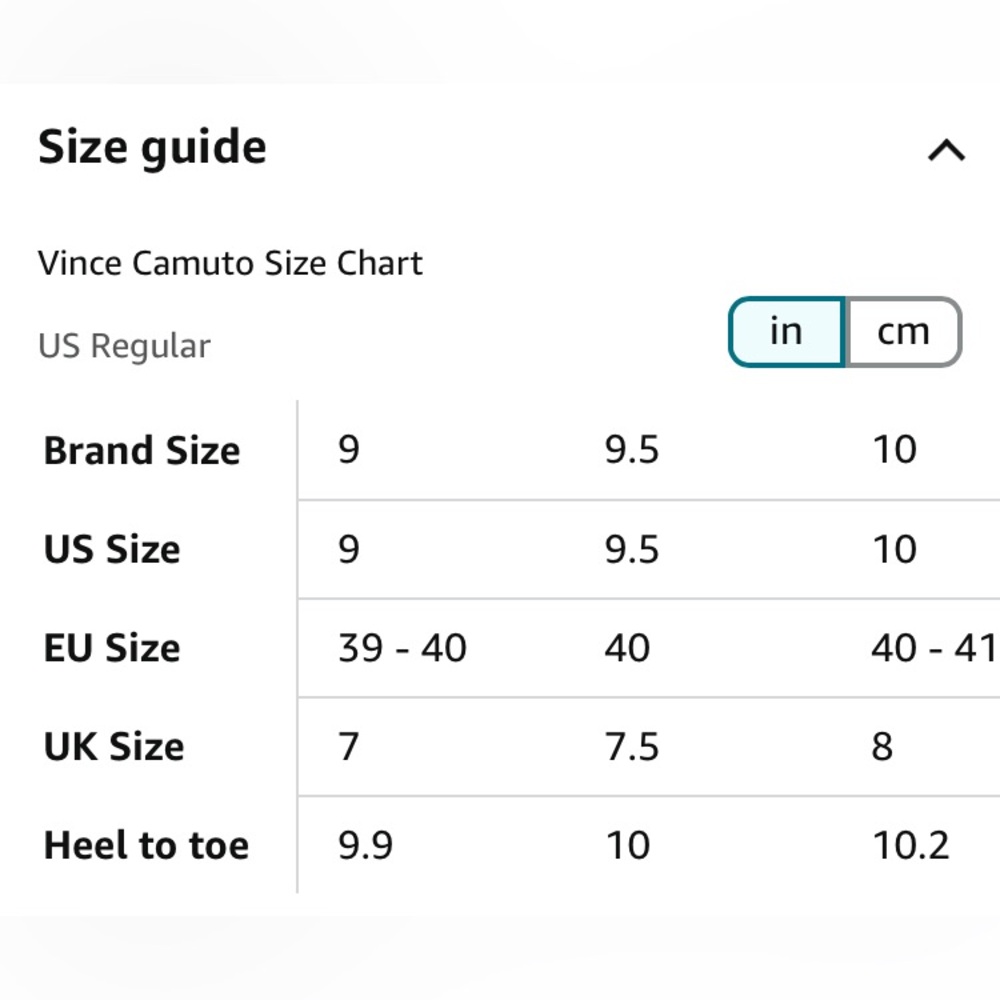Click heel to toe 10.2 value

[911, 845]
